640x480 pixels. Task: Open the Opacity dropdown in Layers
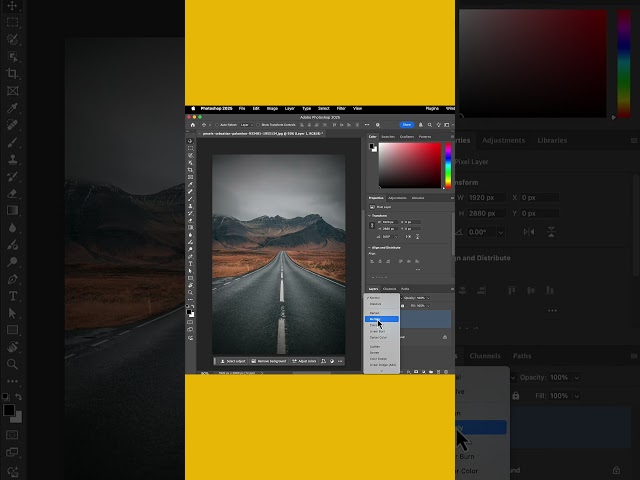[428, 298]
